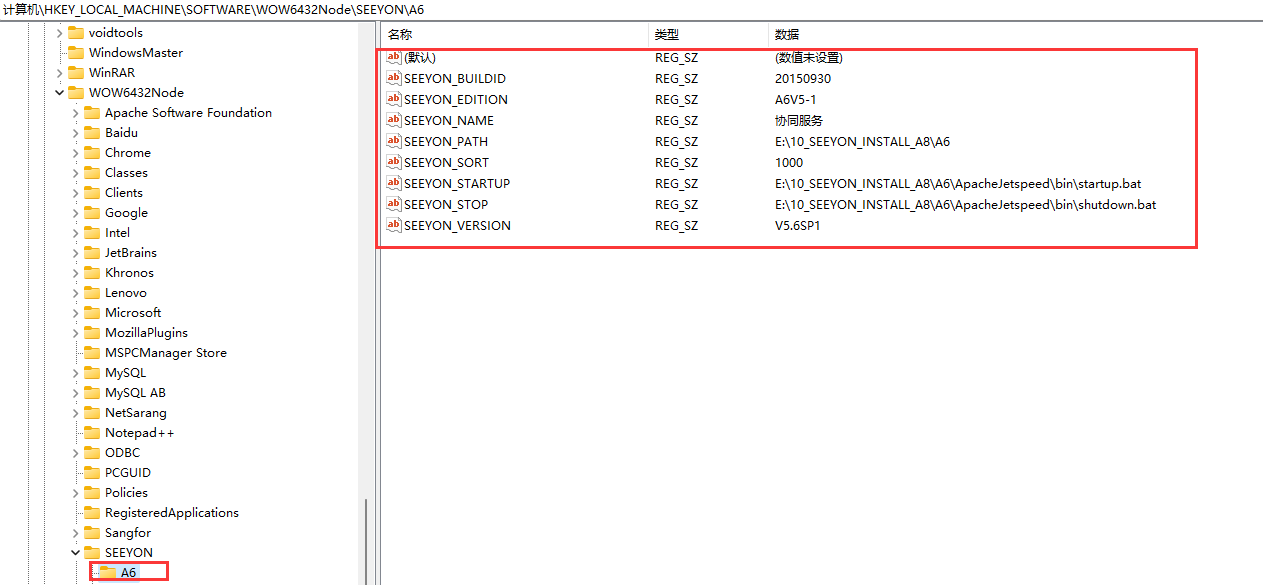Image resolution: width=1263 pixels, height=585 pixels.
Task: Click the string icon beside SEEYON_EDITION
Action: tap(394, 99)
